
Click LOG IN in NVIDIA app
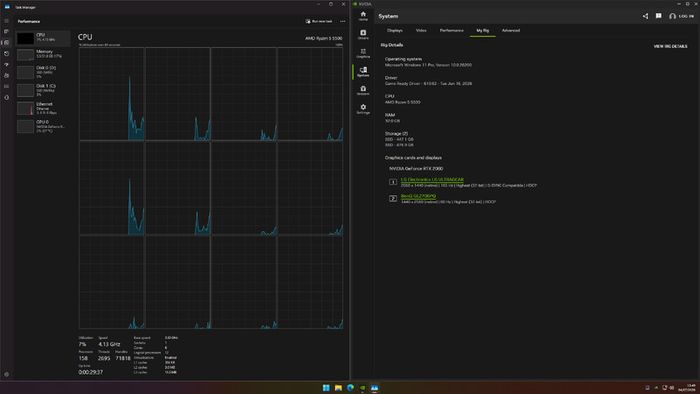pyautogui.click(x=682, y=16)
